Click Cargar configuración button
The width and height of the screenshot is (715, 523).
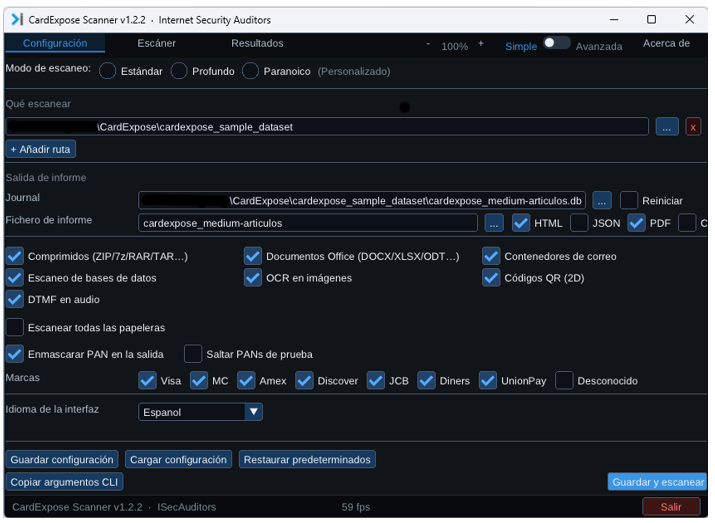(178, 460)
